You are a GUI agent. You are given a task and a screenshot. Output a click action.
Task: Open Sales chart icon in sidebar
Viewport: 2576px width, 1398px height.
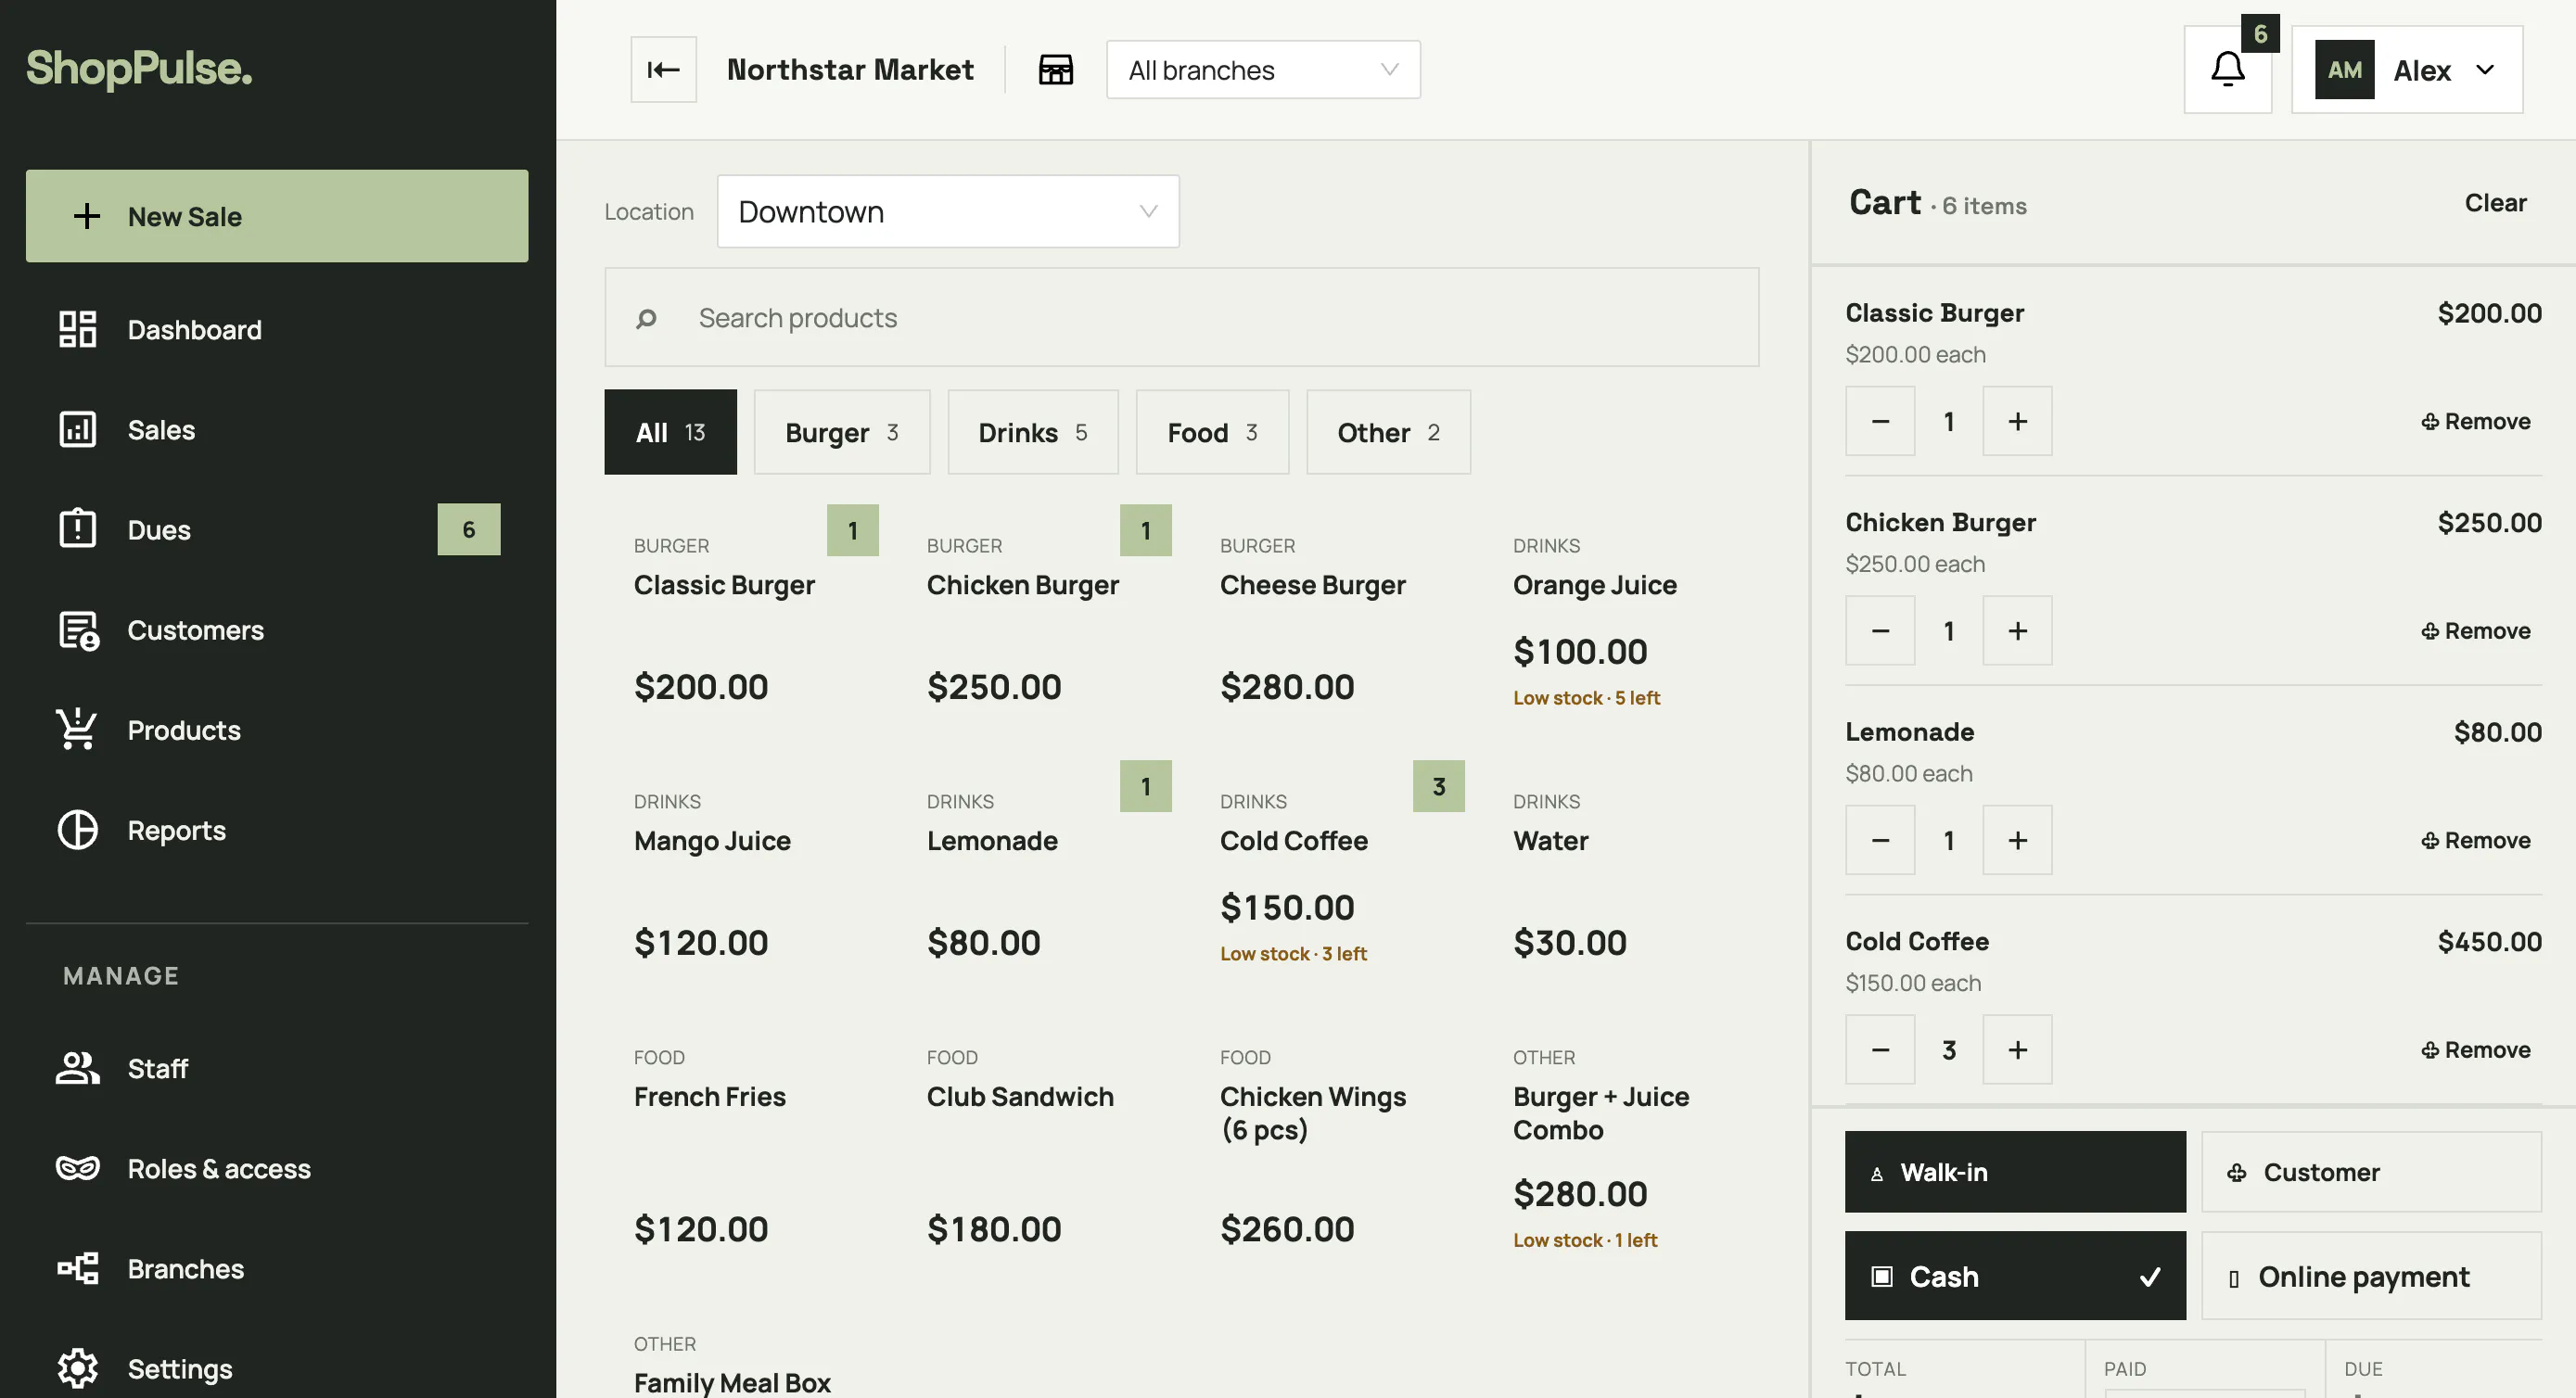point(77,429)
